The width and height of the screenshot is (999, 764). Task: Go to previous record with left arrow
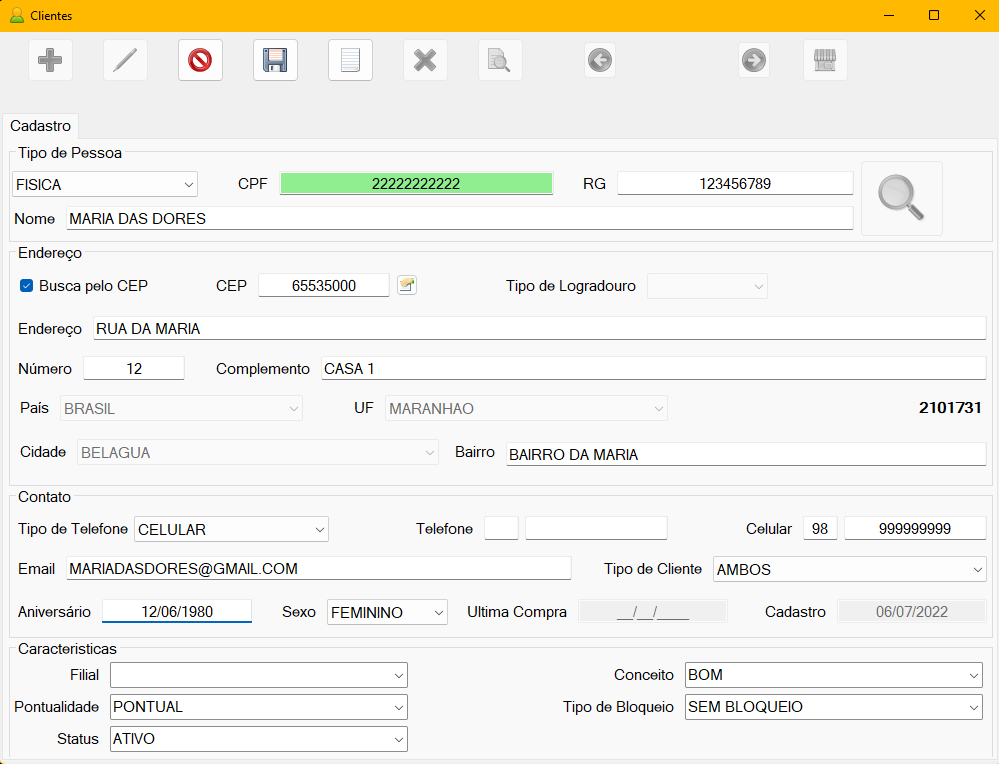pyautogui.click(x=600, y=60)
